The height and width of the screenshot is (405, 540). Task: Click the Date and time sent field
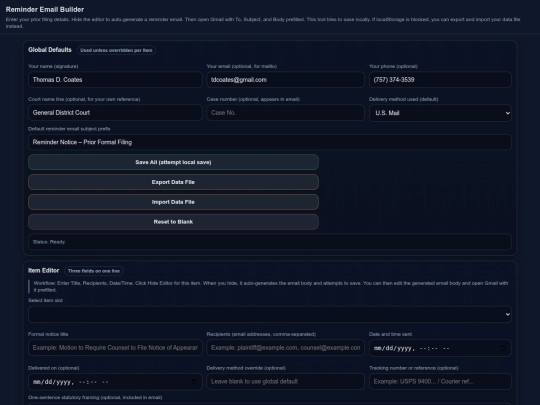pos(440,348)
